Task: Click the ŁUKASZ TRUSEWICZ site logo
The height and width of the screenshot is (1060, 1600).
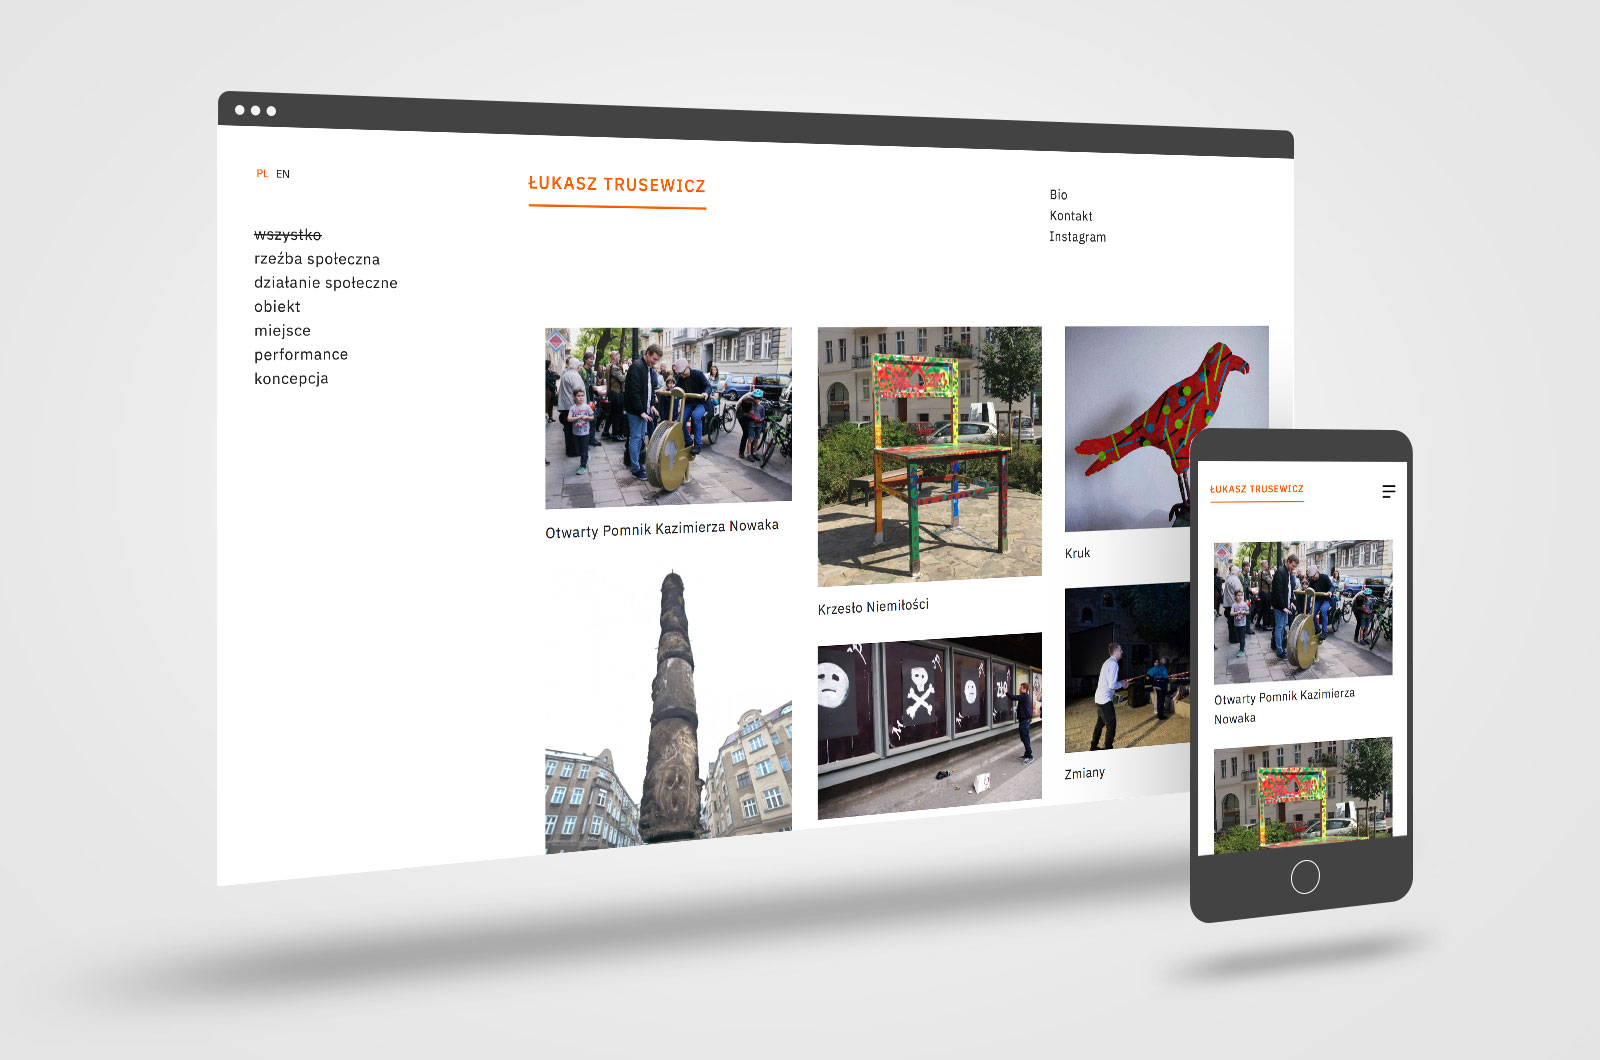Action: point(616,185)
